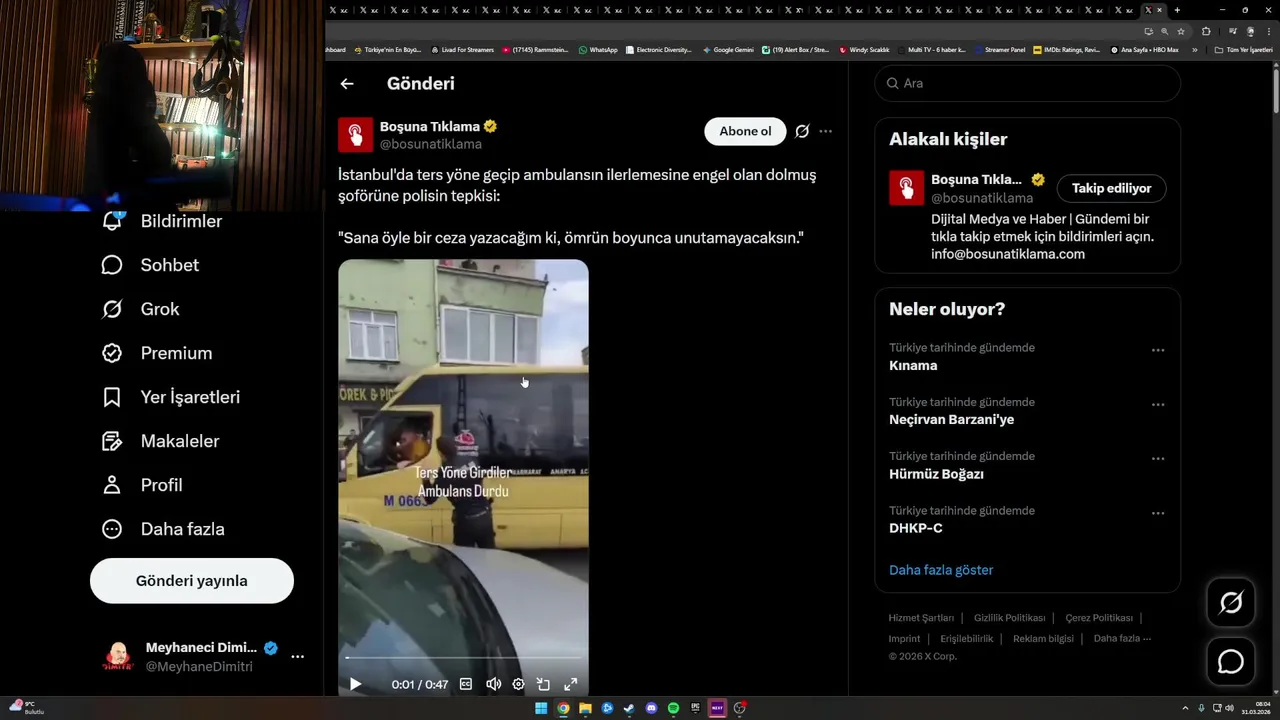The height and width of the screenshot is (720, 1280).
Task: Expand the bookmarks overflow chevron
Action: [x=1194, y=49]
